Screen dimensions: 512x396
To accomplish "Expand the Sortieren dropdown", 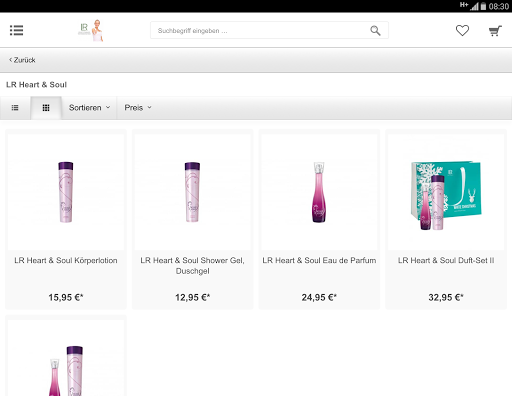I will click(89, 108).
